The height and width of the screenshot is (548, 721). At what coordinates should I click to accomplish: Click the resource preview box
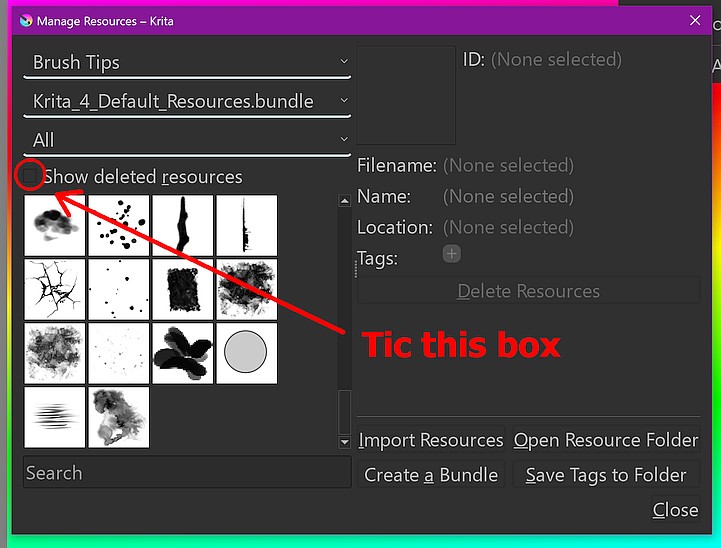coord(406,95)
